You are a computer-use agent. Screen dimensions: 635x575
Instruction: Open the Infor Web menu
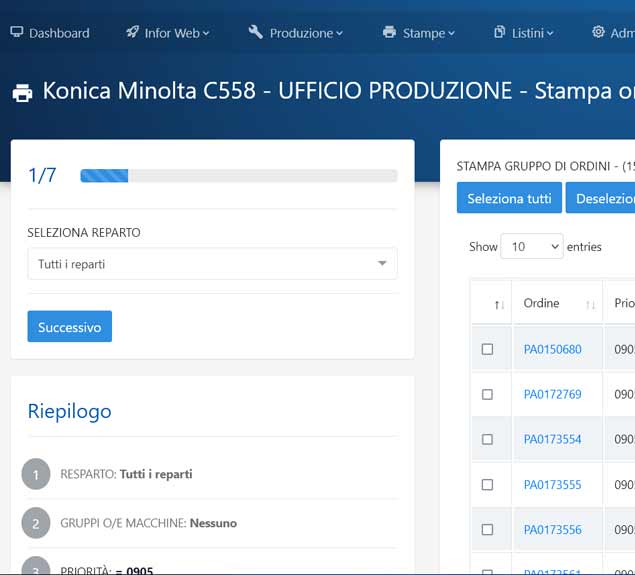(168, 33)
